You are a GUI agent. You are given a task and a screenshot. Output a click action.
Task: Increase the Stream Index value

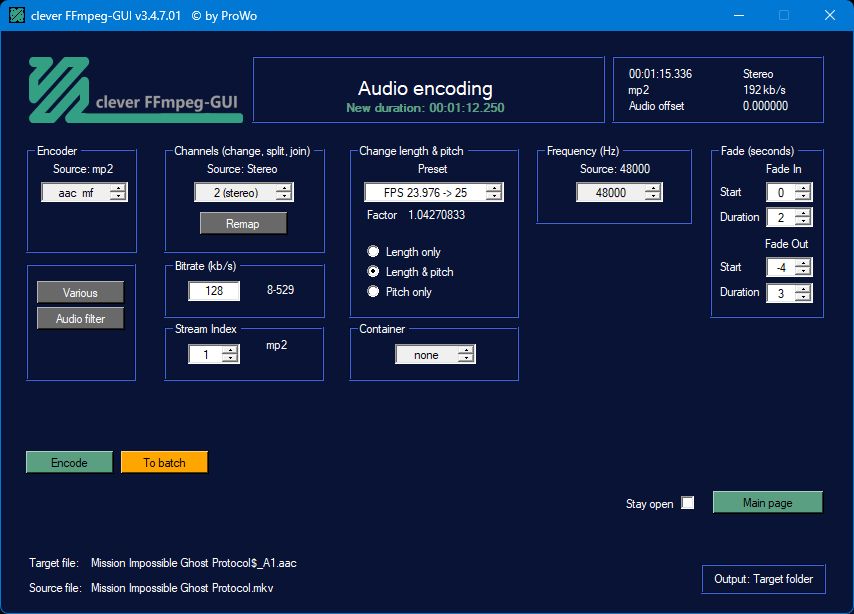pyautogui.click(x=230, y=350)
